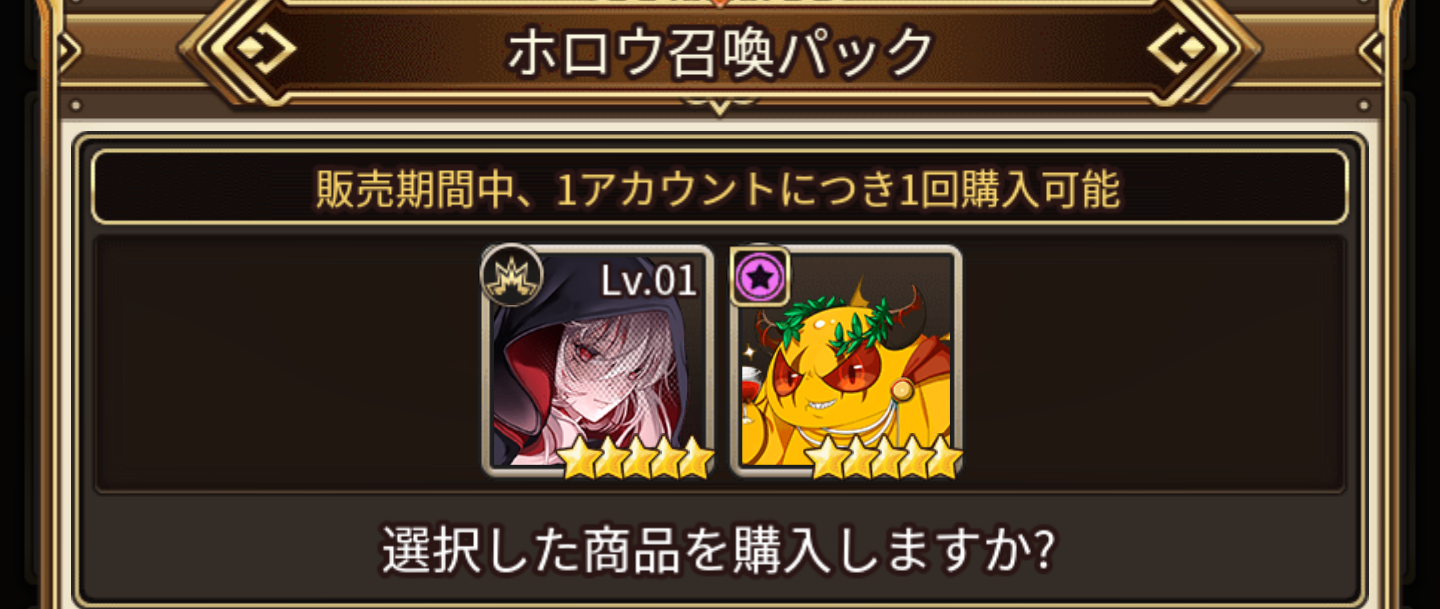The width and height of the screenshot is (1440, 609).
Task: Tap the five-star rating on the yellow monster
Action: point(883,459)
